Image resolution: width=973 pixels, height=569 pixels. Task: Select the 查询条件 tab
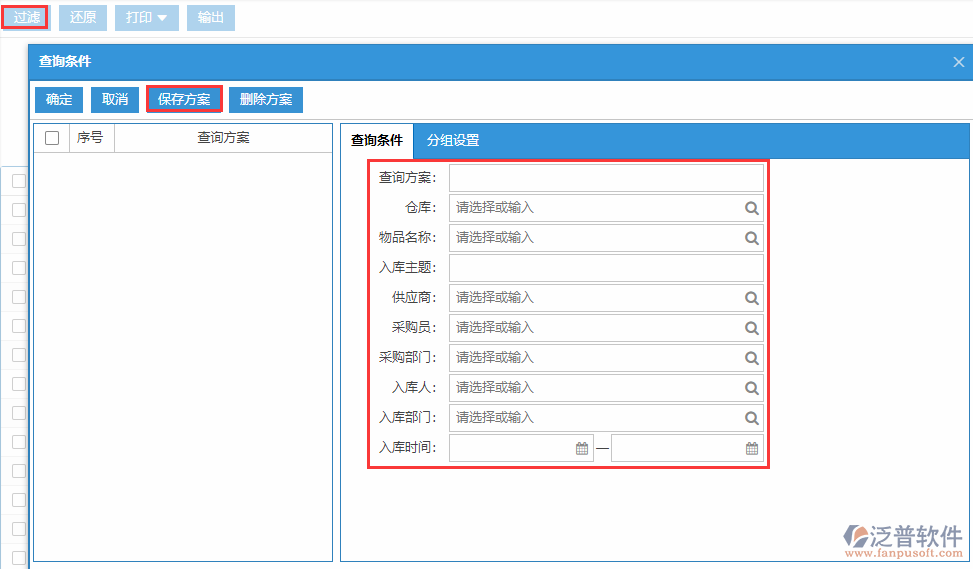pos(377,140)
